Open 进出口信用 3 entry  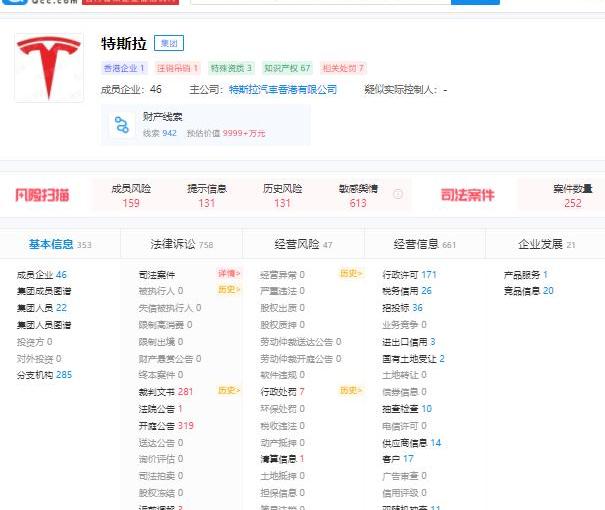tap(409, 342)
